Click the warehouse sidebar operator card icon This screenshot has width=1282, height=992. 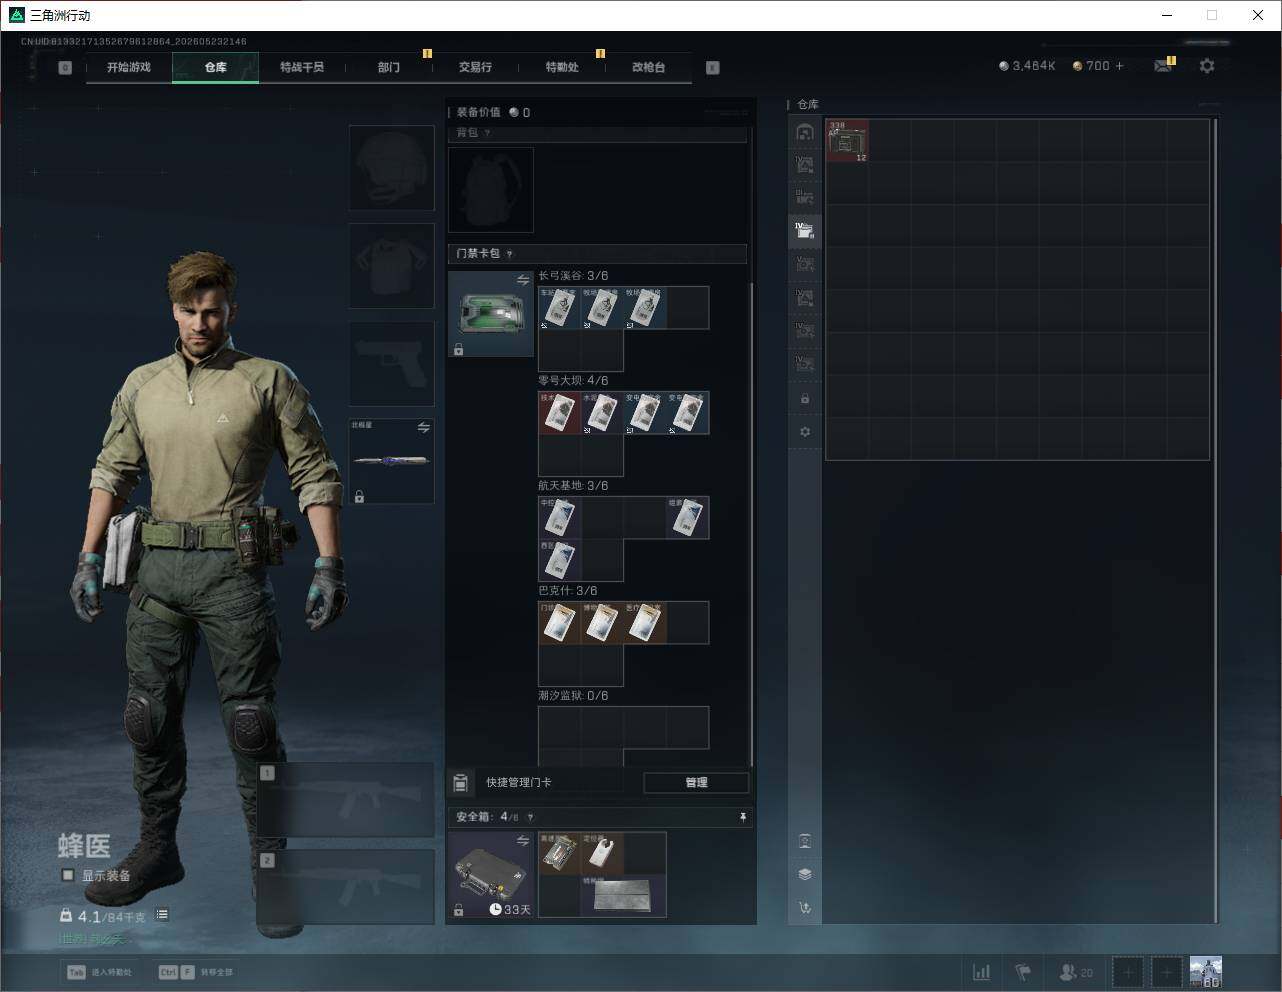pos(805,841)
